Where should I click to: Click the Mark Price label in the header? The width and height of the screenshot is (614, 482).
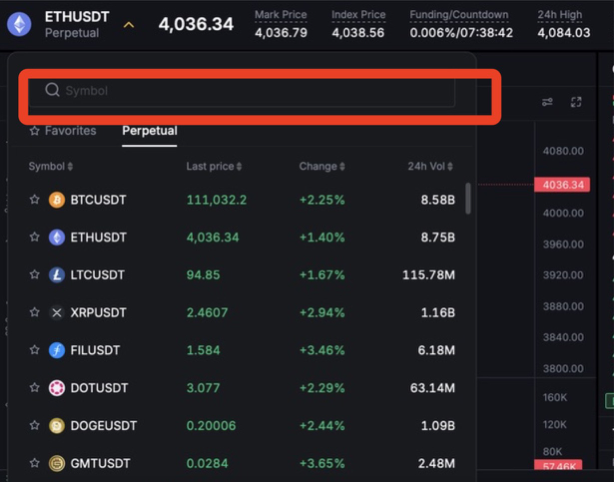point(281,15)
